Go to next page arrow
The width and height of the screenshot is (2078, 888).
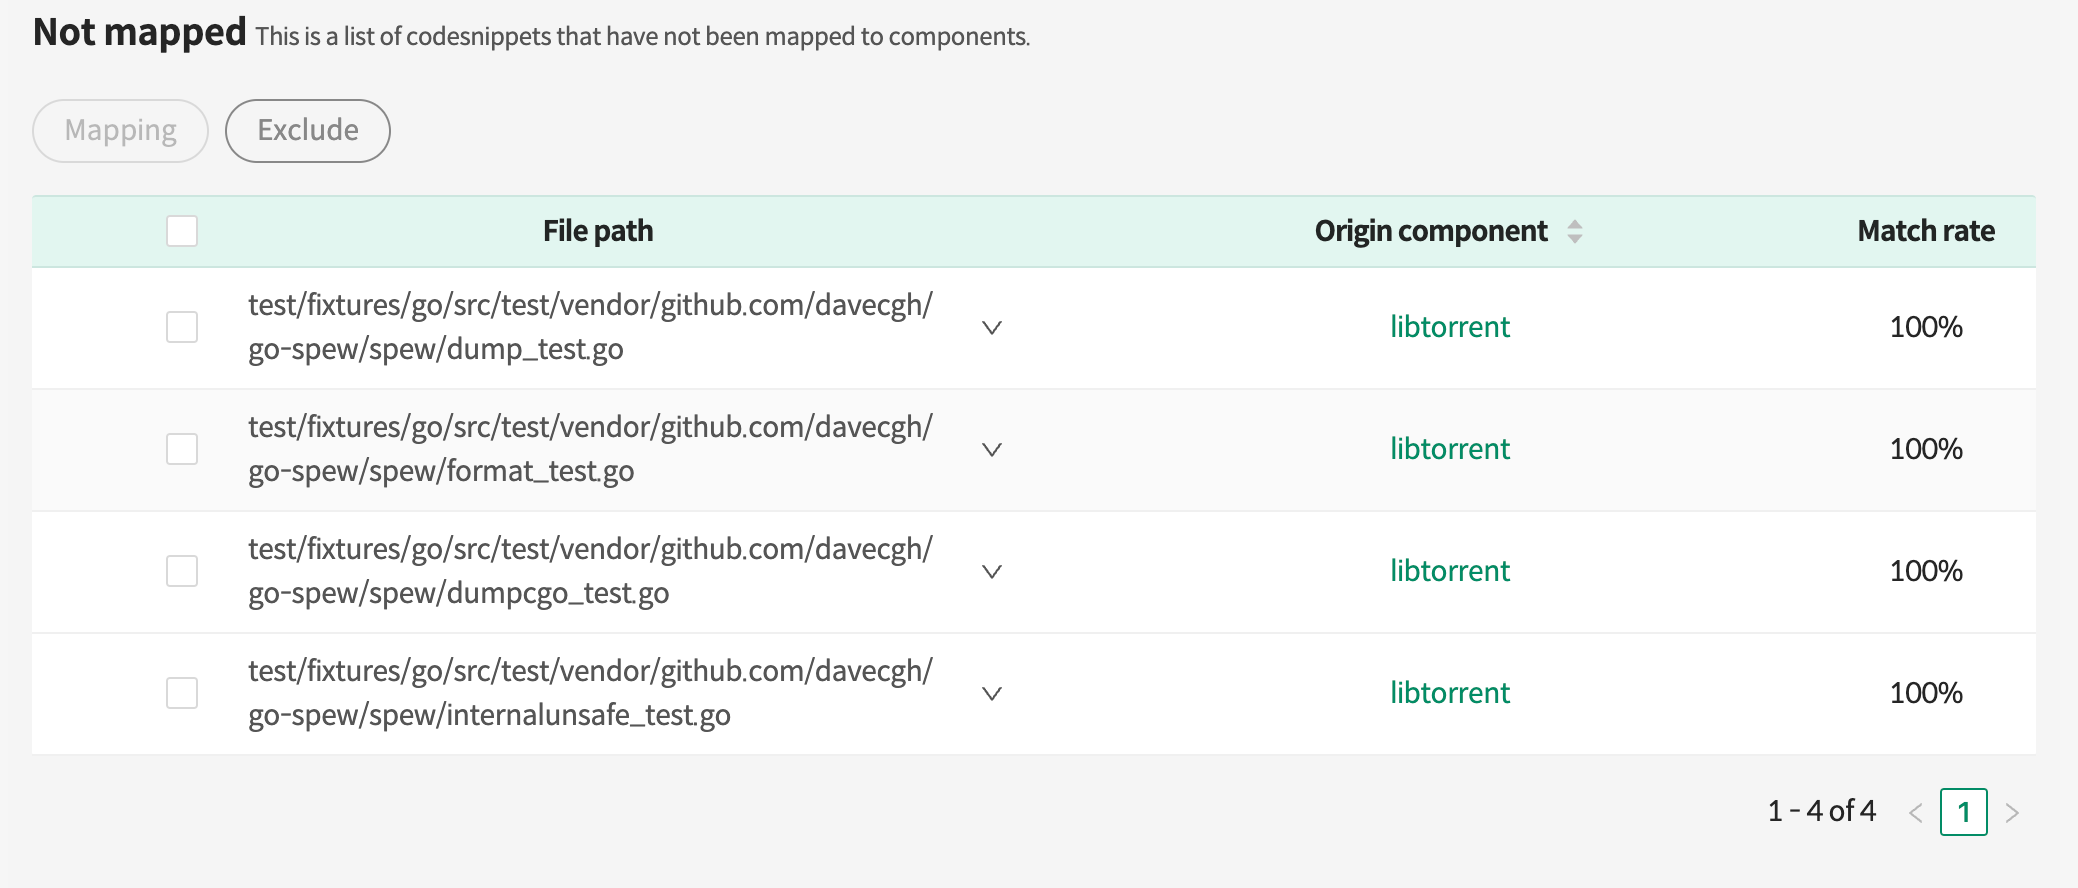[x=2012, y=813]
